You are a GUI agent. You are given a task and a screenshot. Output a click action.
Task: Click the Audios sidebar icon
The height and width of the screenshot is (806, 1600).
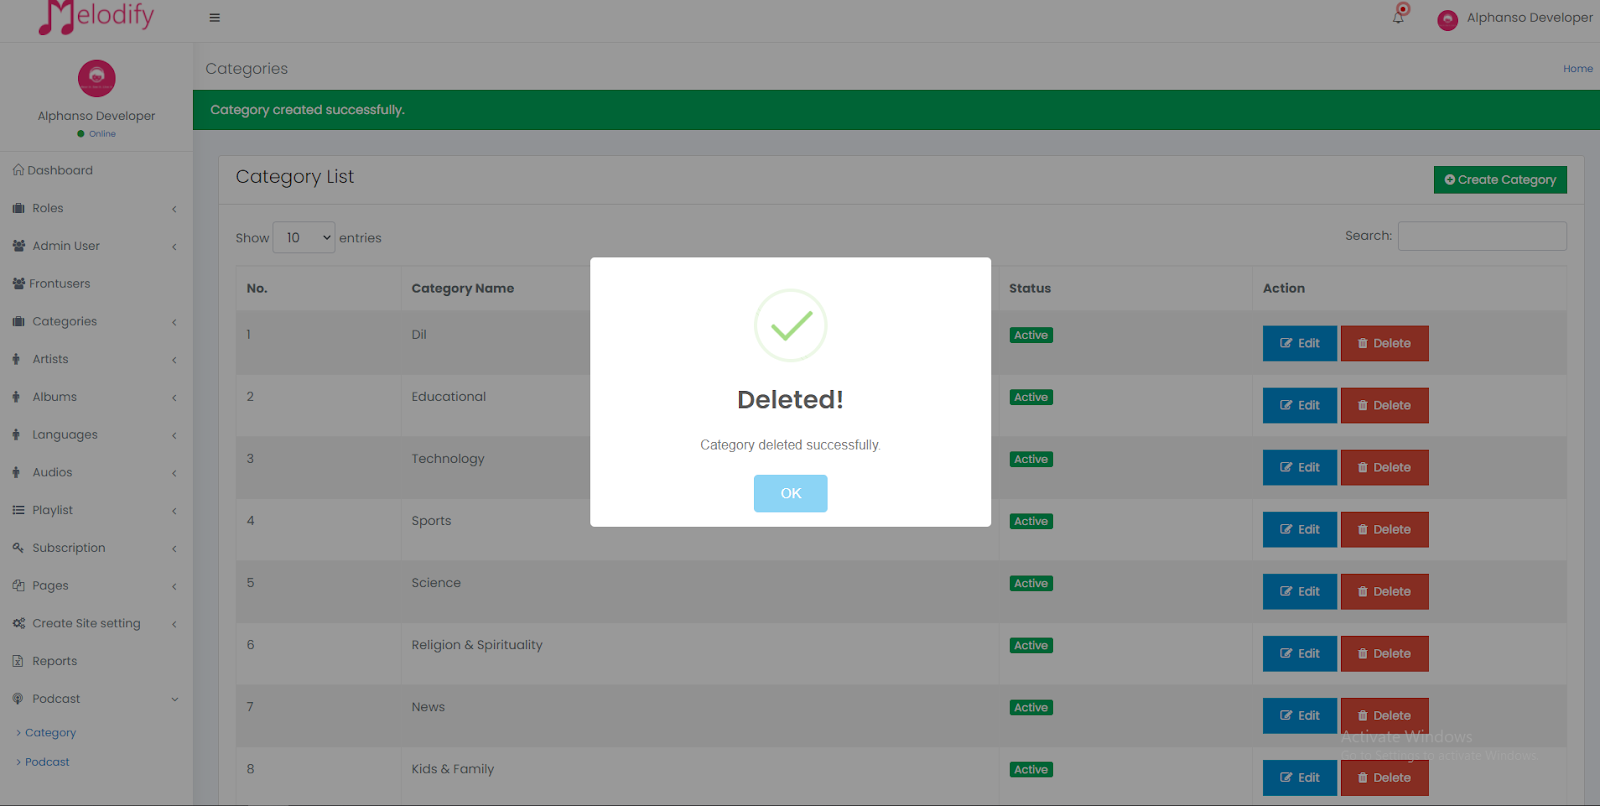click(16, 472)
